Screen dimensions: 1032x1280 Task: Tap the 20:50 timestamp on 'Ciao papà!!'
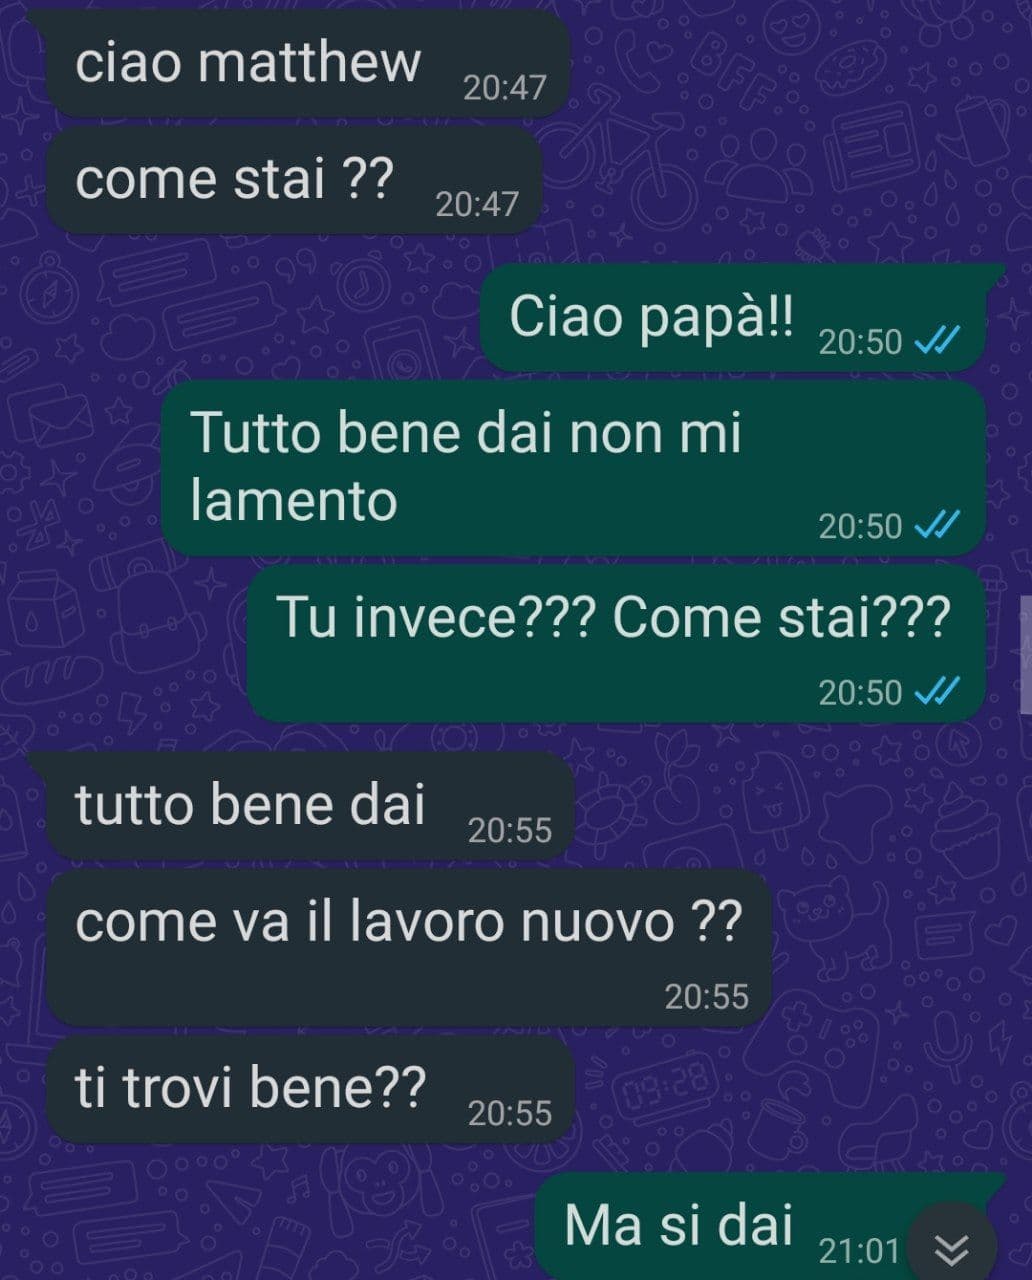coord(860,342)
